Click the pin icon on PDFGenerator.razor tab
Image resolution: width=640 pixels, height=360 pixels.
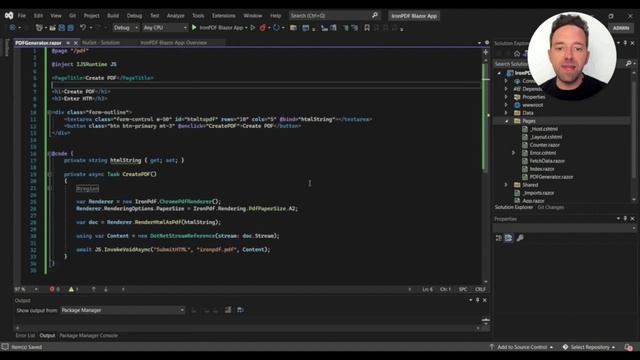click(68, 42)
